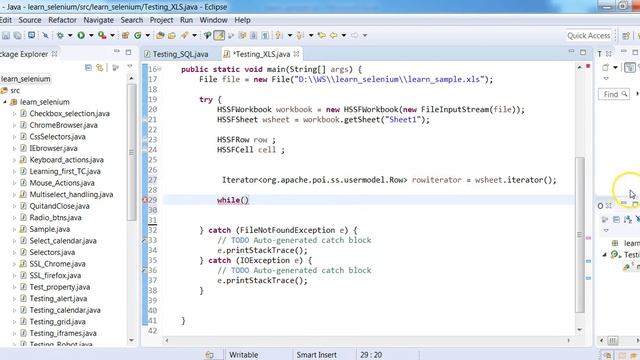Click the Package Explorer vertical scrollbar
This screenshot has height=360, width=640.
[x=131, y=152]
